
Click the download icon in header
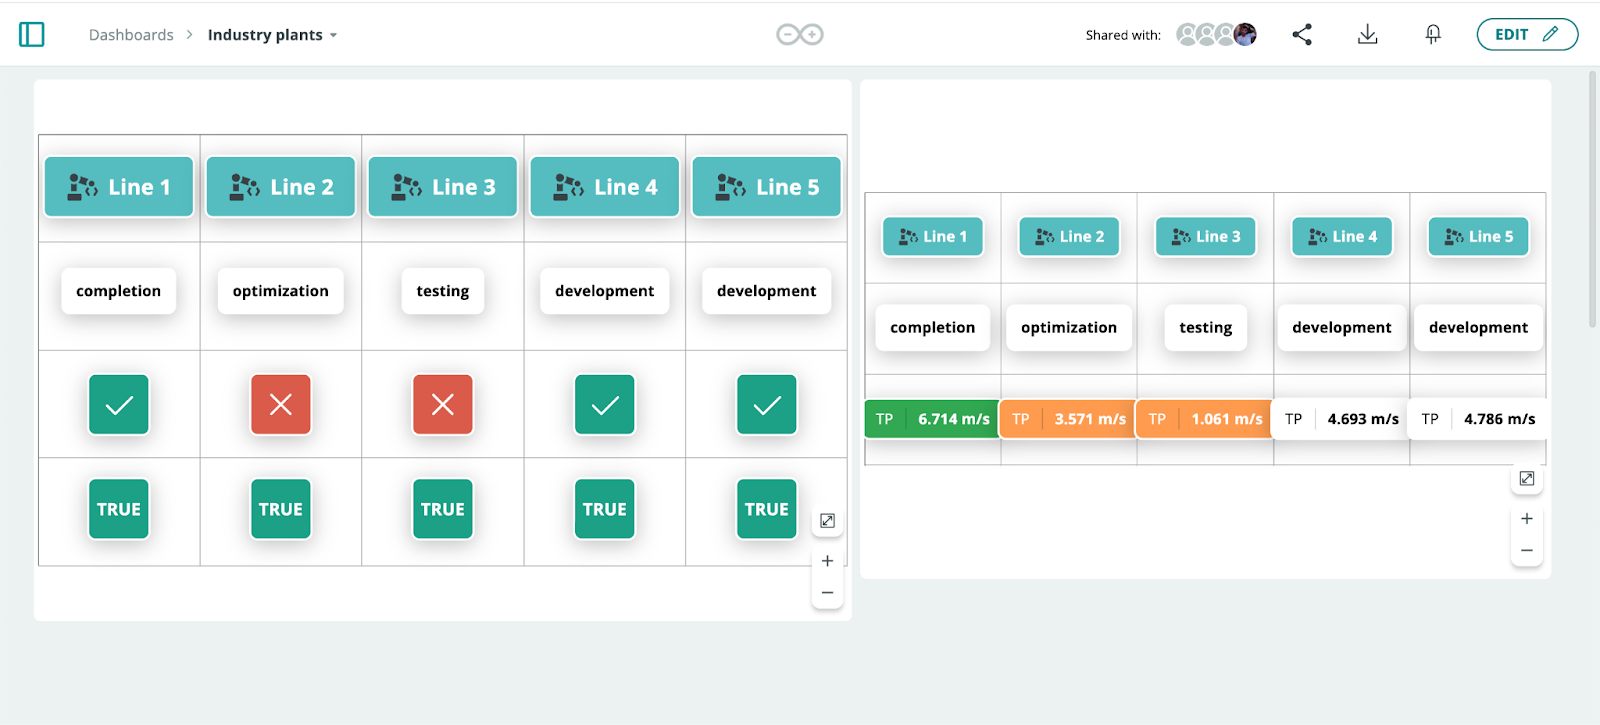(1368, 35)
